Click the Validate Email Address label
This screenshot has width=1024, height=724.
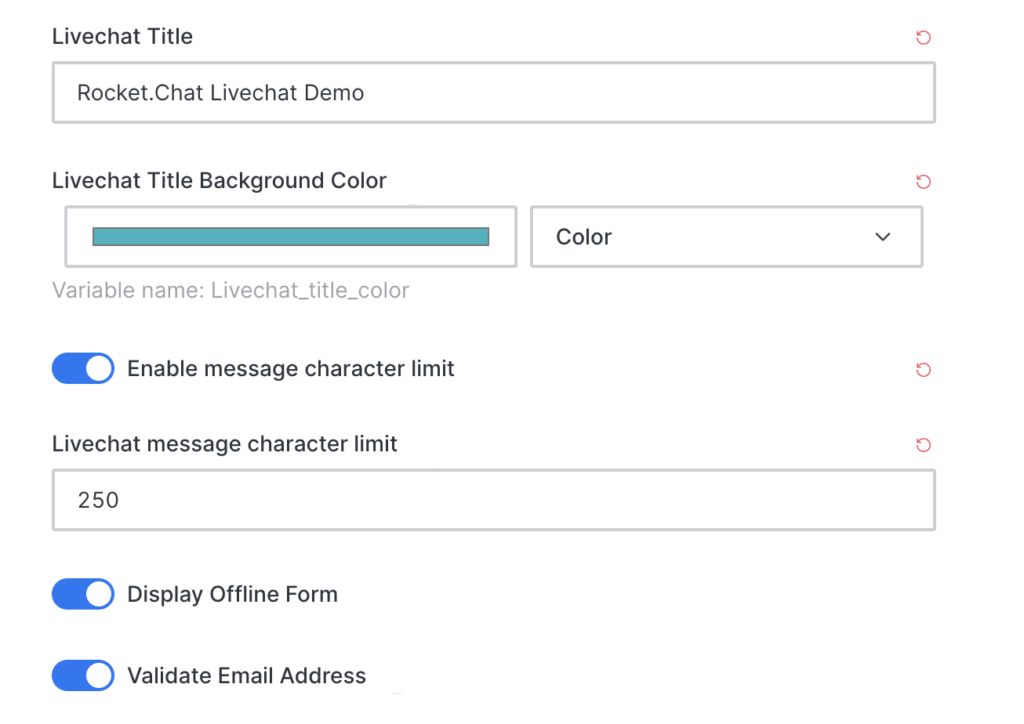(246, 676)
